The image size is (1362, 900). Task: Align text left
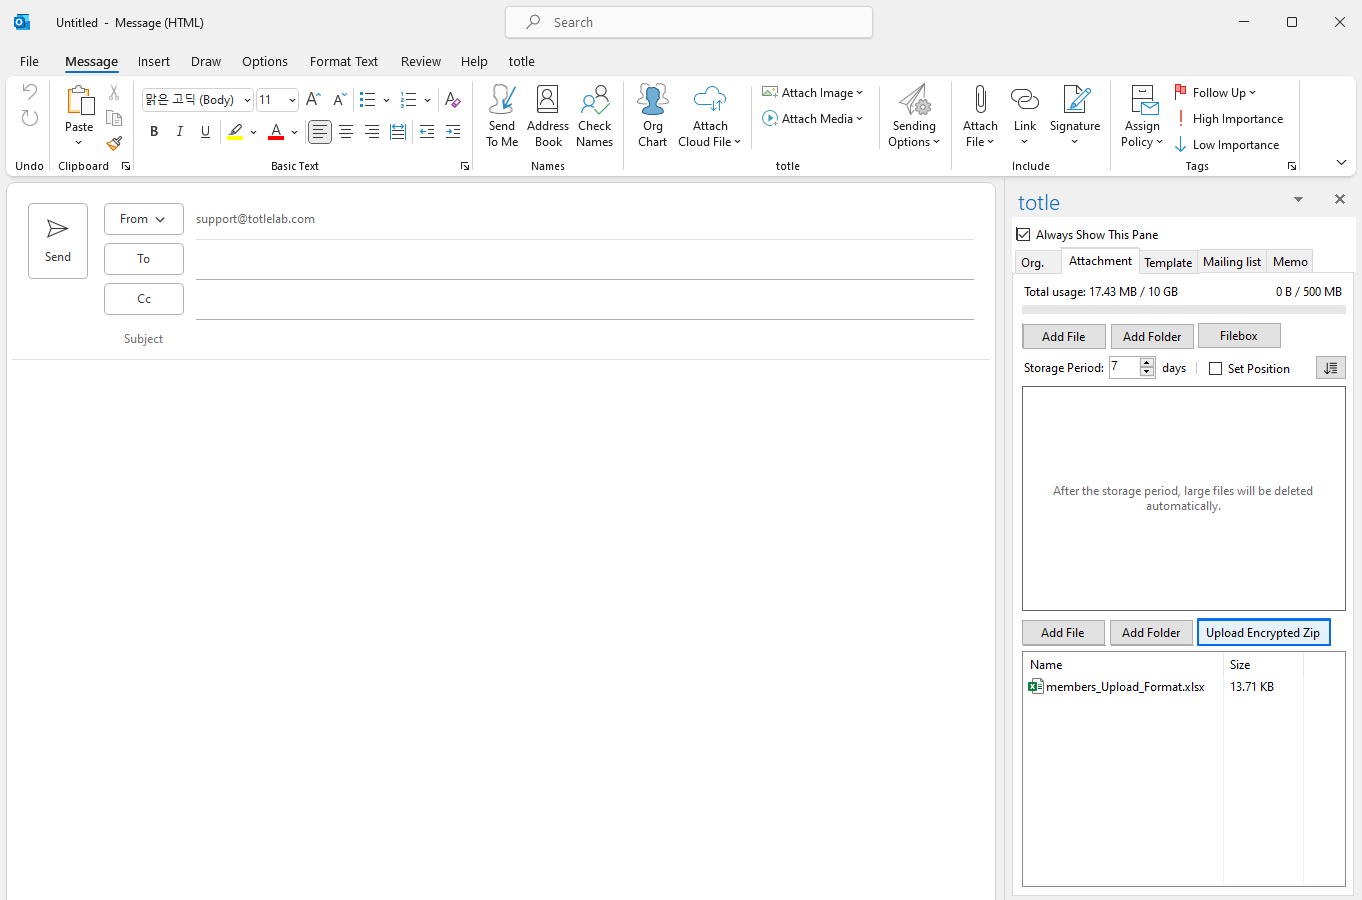tap(319, 132)
